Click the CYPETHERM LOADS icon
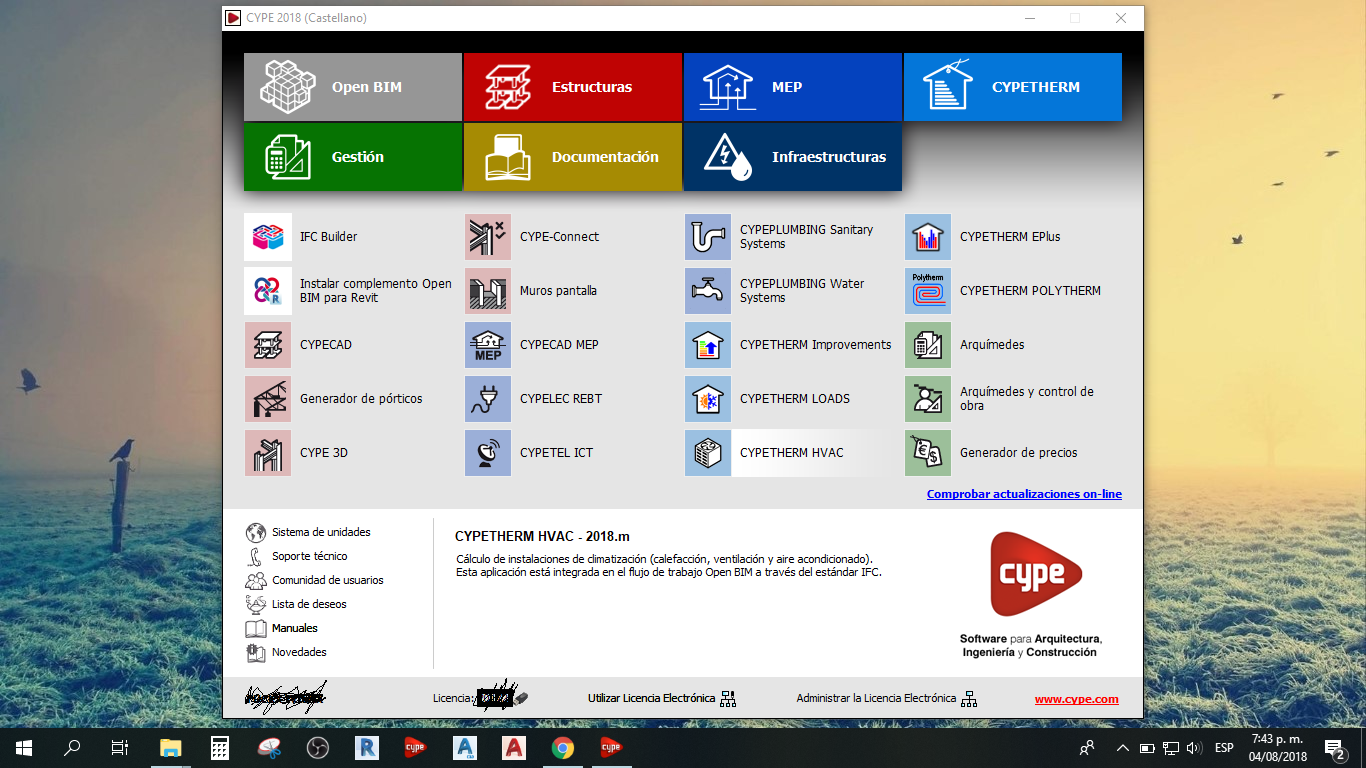The height and width of the screenshot is (768, 1366). click(x=708, y=399)
